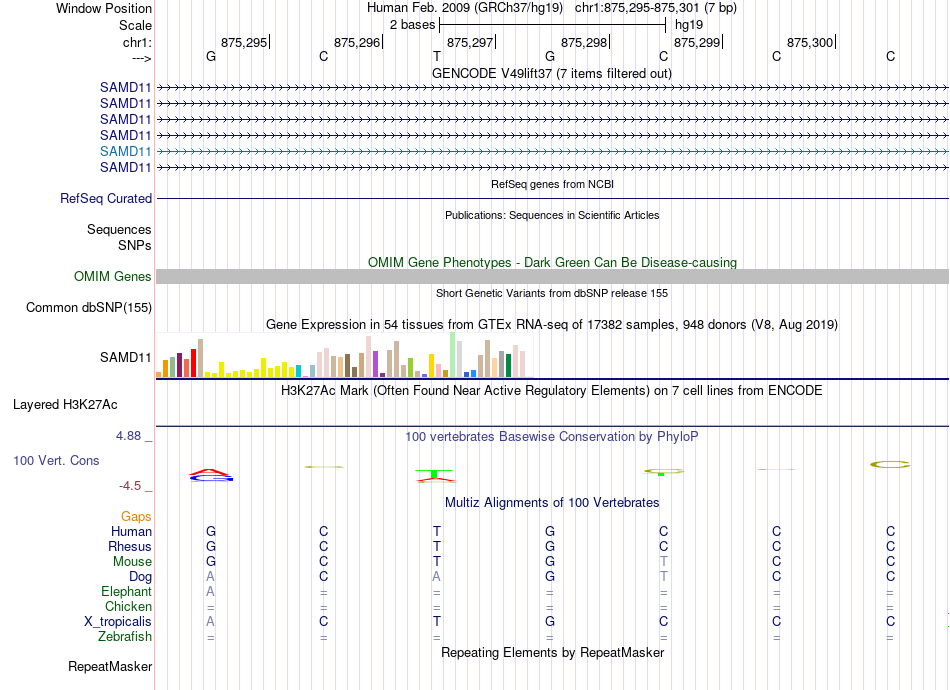This screenshot has height=690, width=950.
Task: Select the X_tropicalis species label
Action: 118,622
